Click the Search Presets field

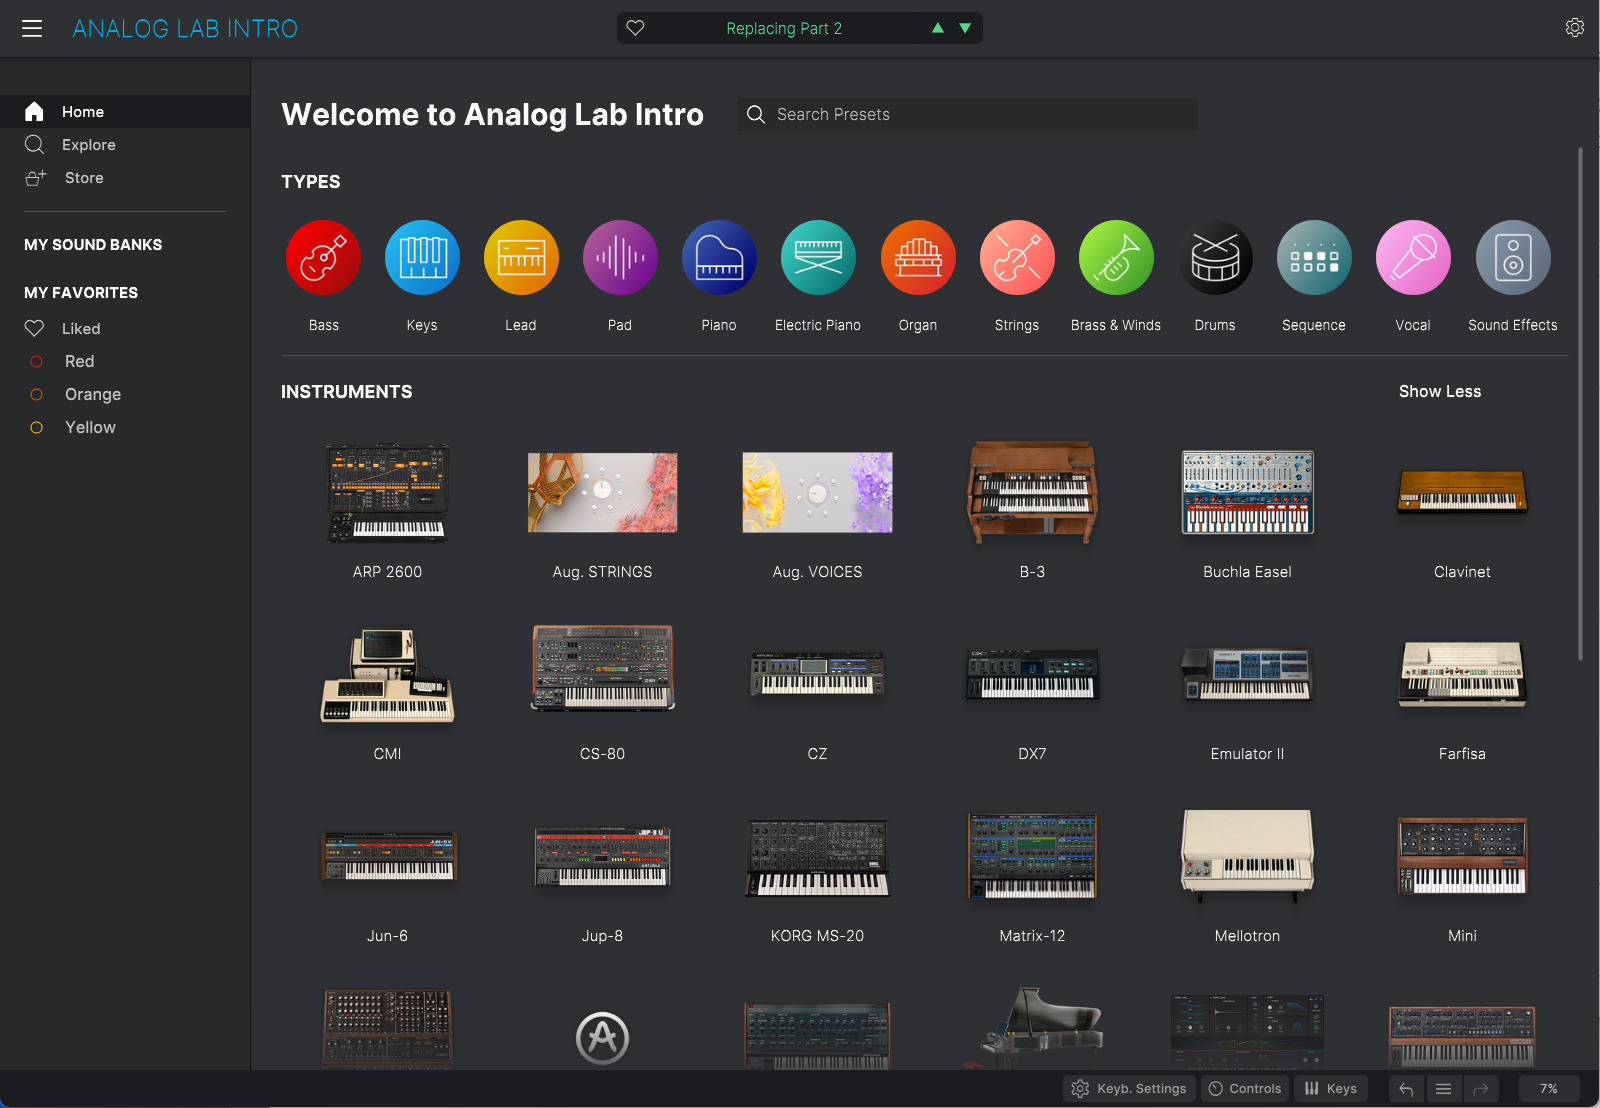tap(968, 114)
